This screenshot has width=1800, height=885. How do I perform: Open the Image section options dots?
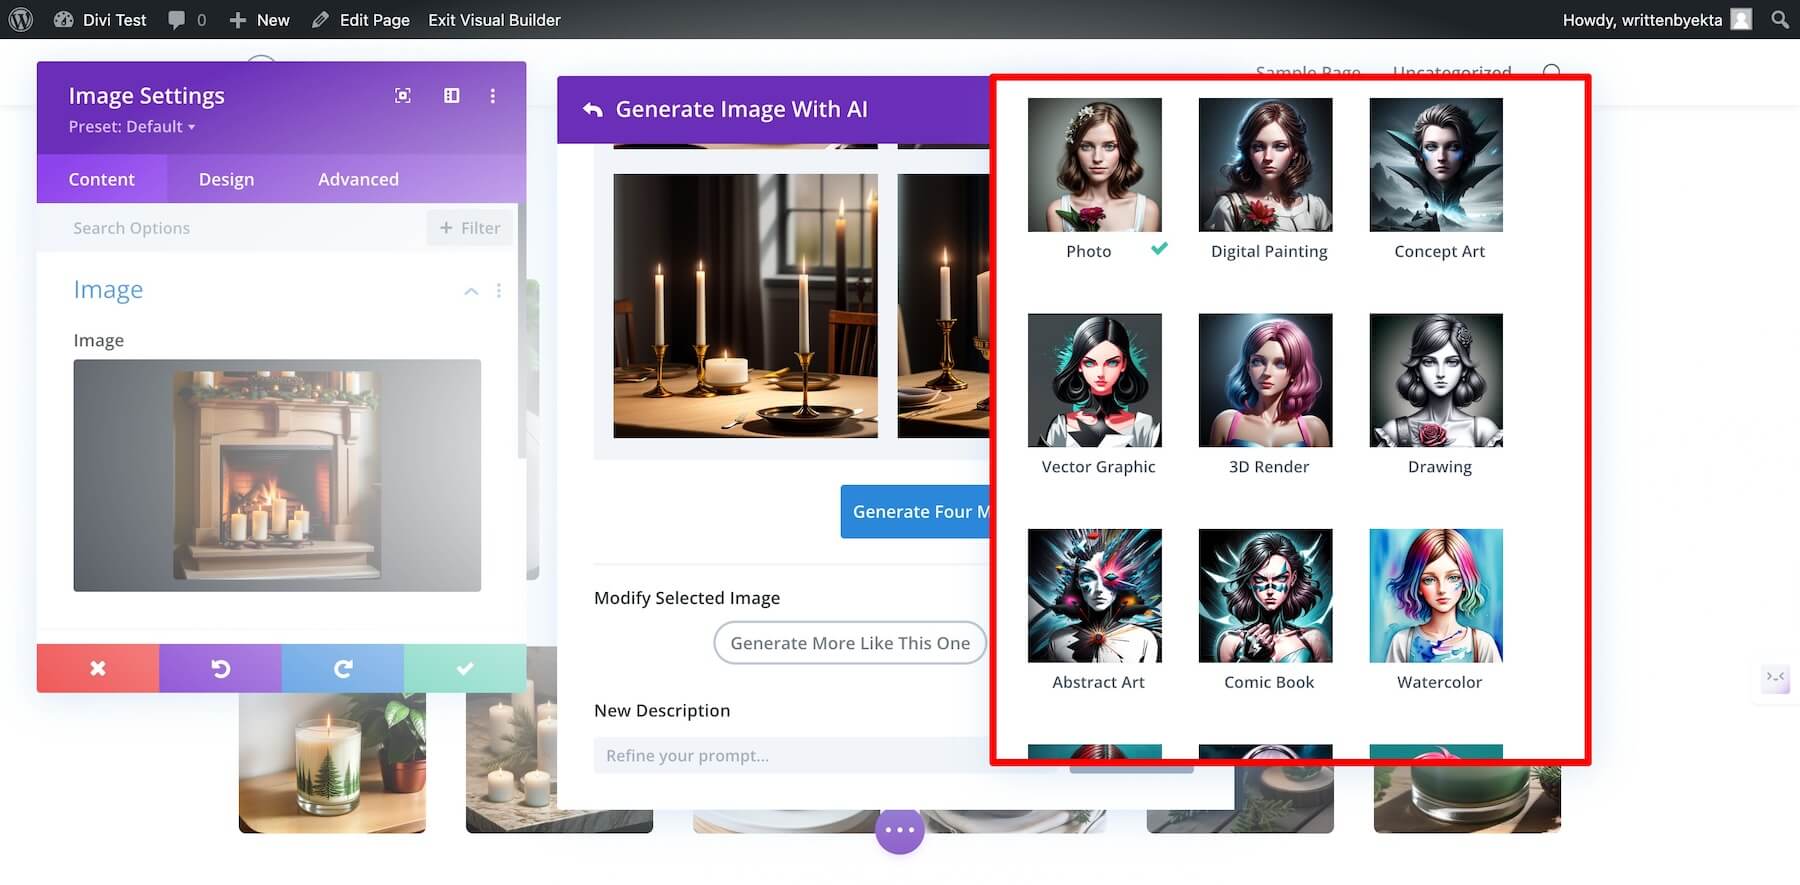coord(498,290)
